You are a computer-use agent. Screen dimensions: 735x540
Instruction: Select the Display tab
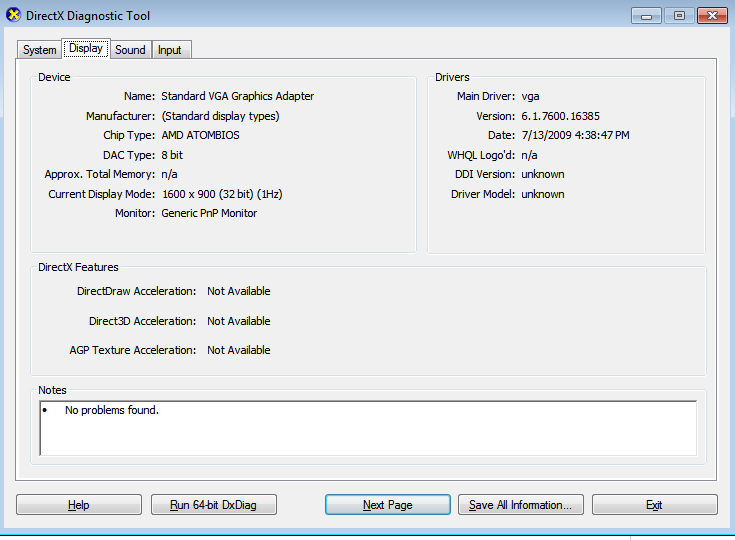point(86,48)
